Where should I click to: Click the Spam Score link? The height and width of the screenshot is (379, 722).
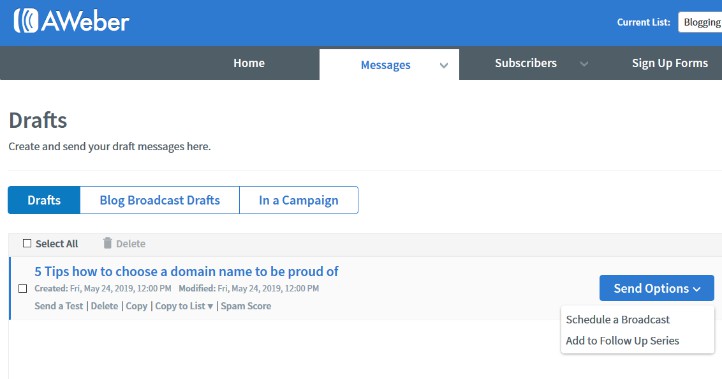click(246, 306)
